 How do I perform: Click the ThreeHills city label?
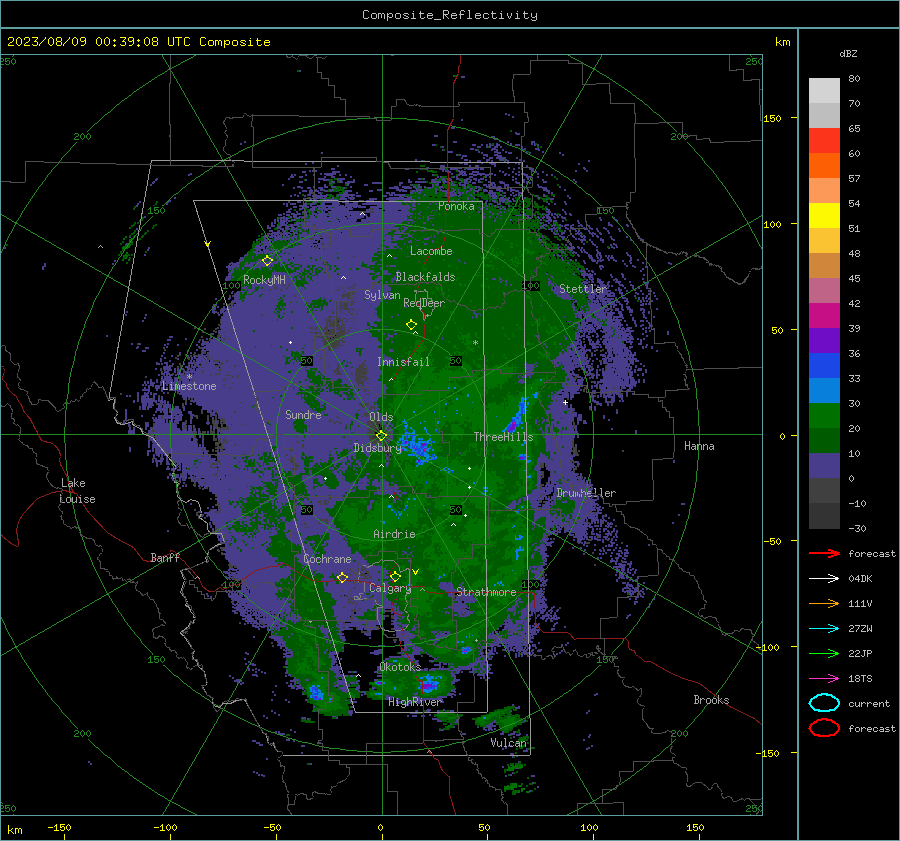click(503, 437)
